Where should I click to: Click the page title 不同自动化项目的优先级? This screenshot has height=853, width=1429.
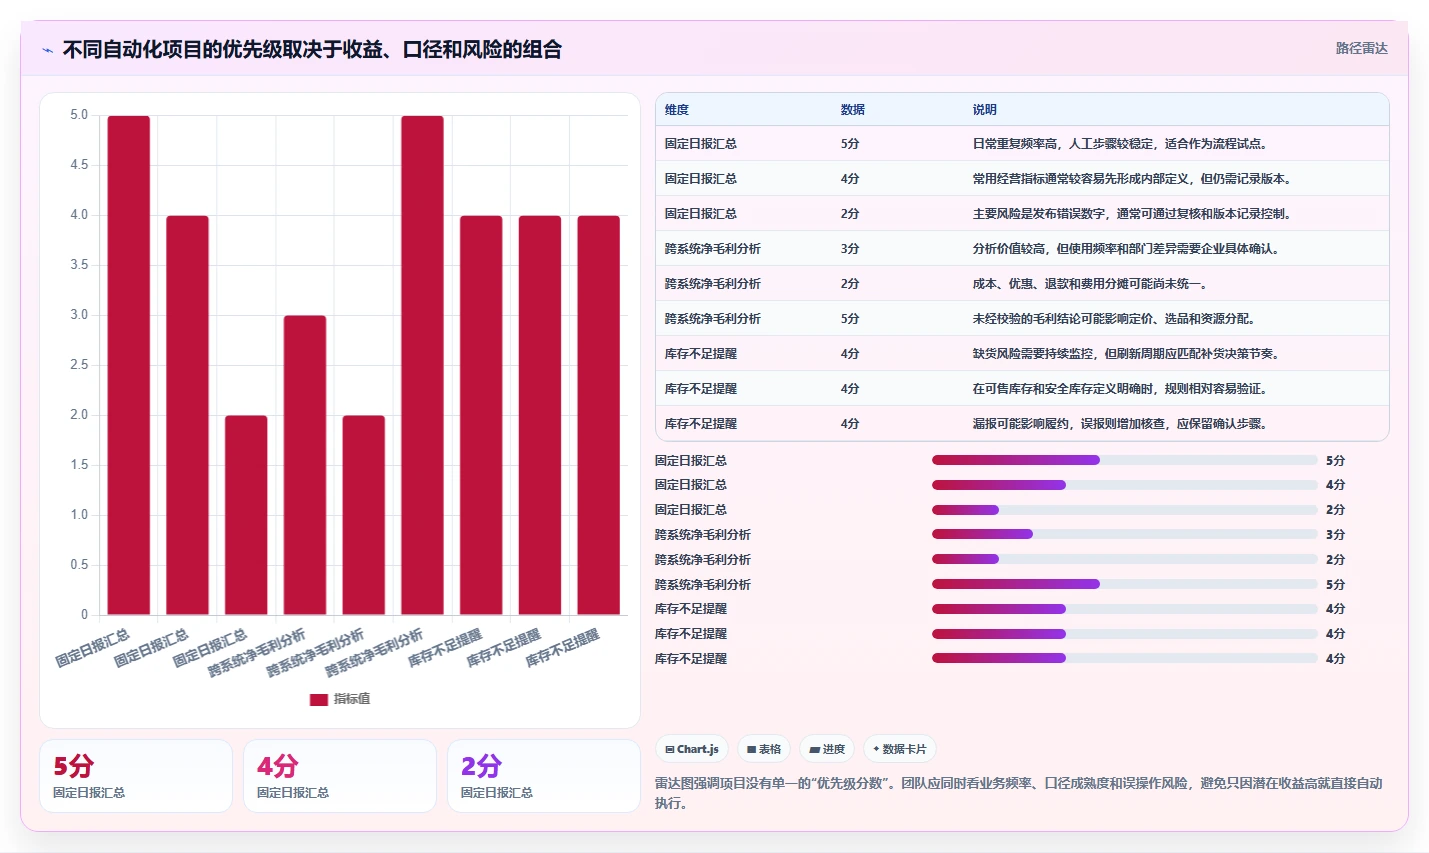[x=312, y=49]
